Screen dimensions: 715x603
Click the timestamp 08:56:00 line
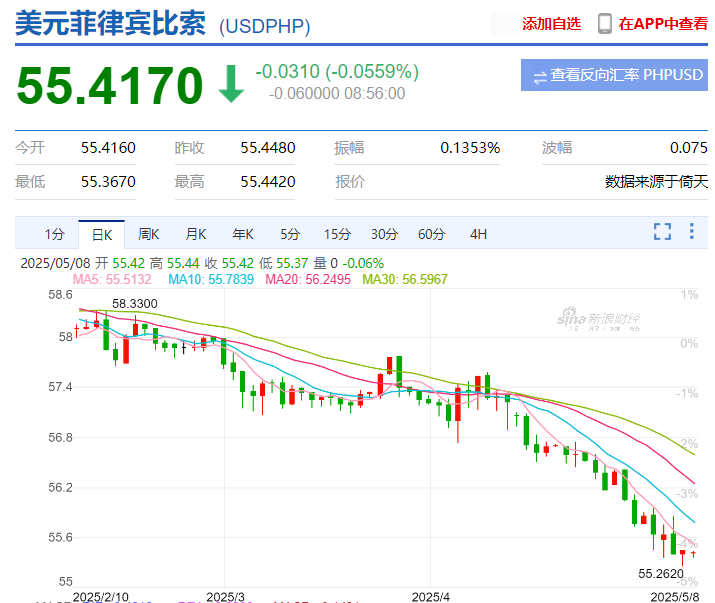pos(337,94)
